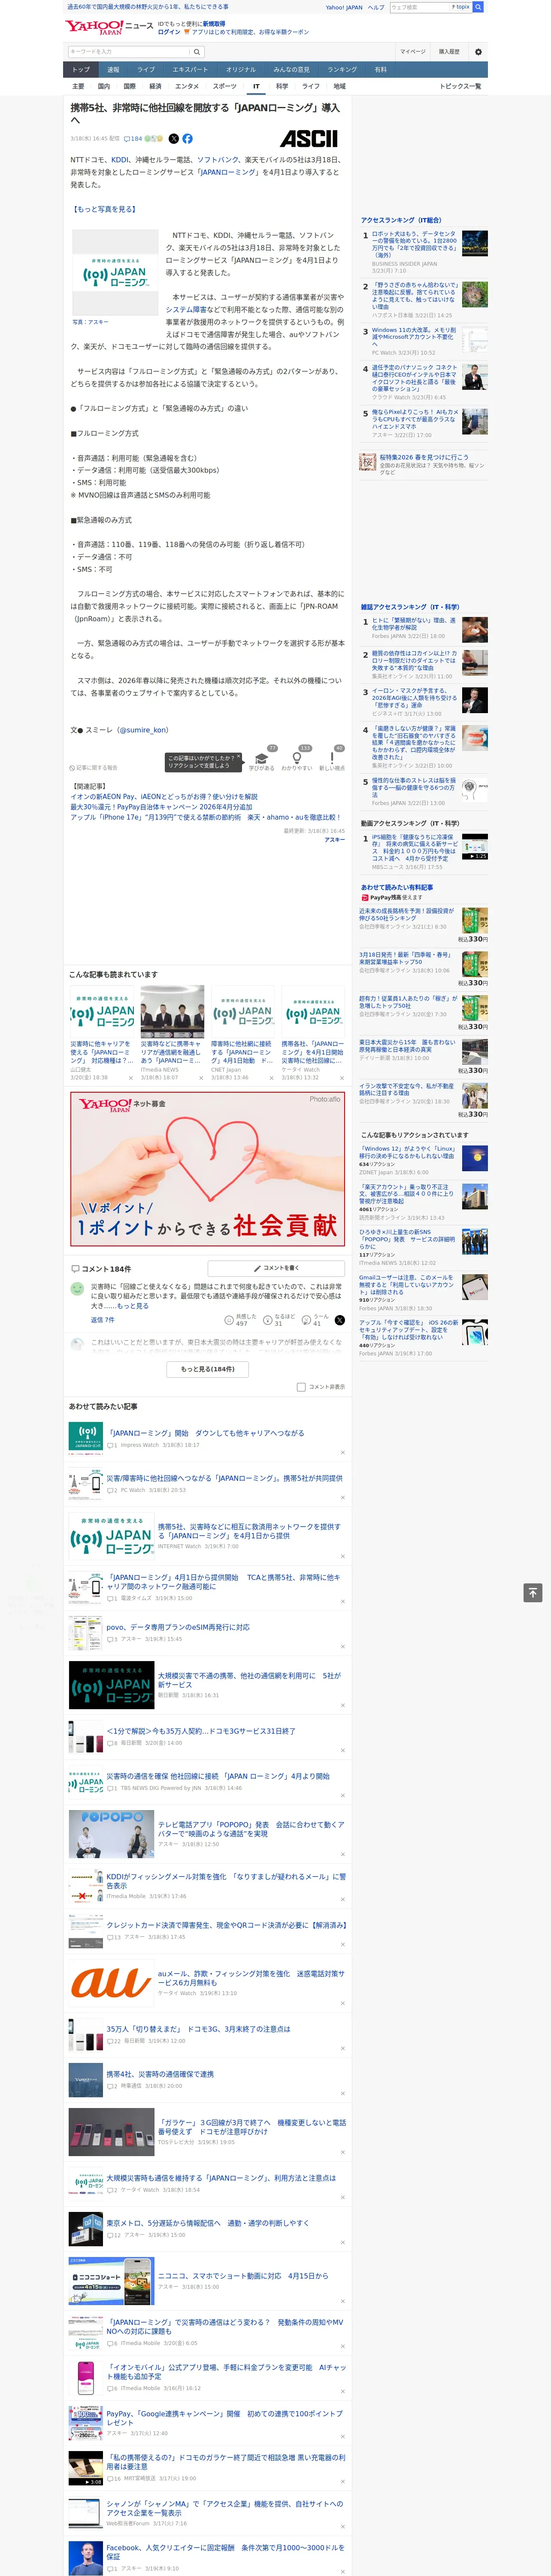
Task: Open related link about AEON Pay and iAEON
Action: pos(164,797)
